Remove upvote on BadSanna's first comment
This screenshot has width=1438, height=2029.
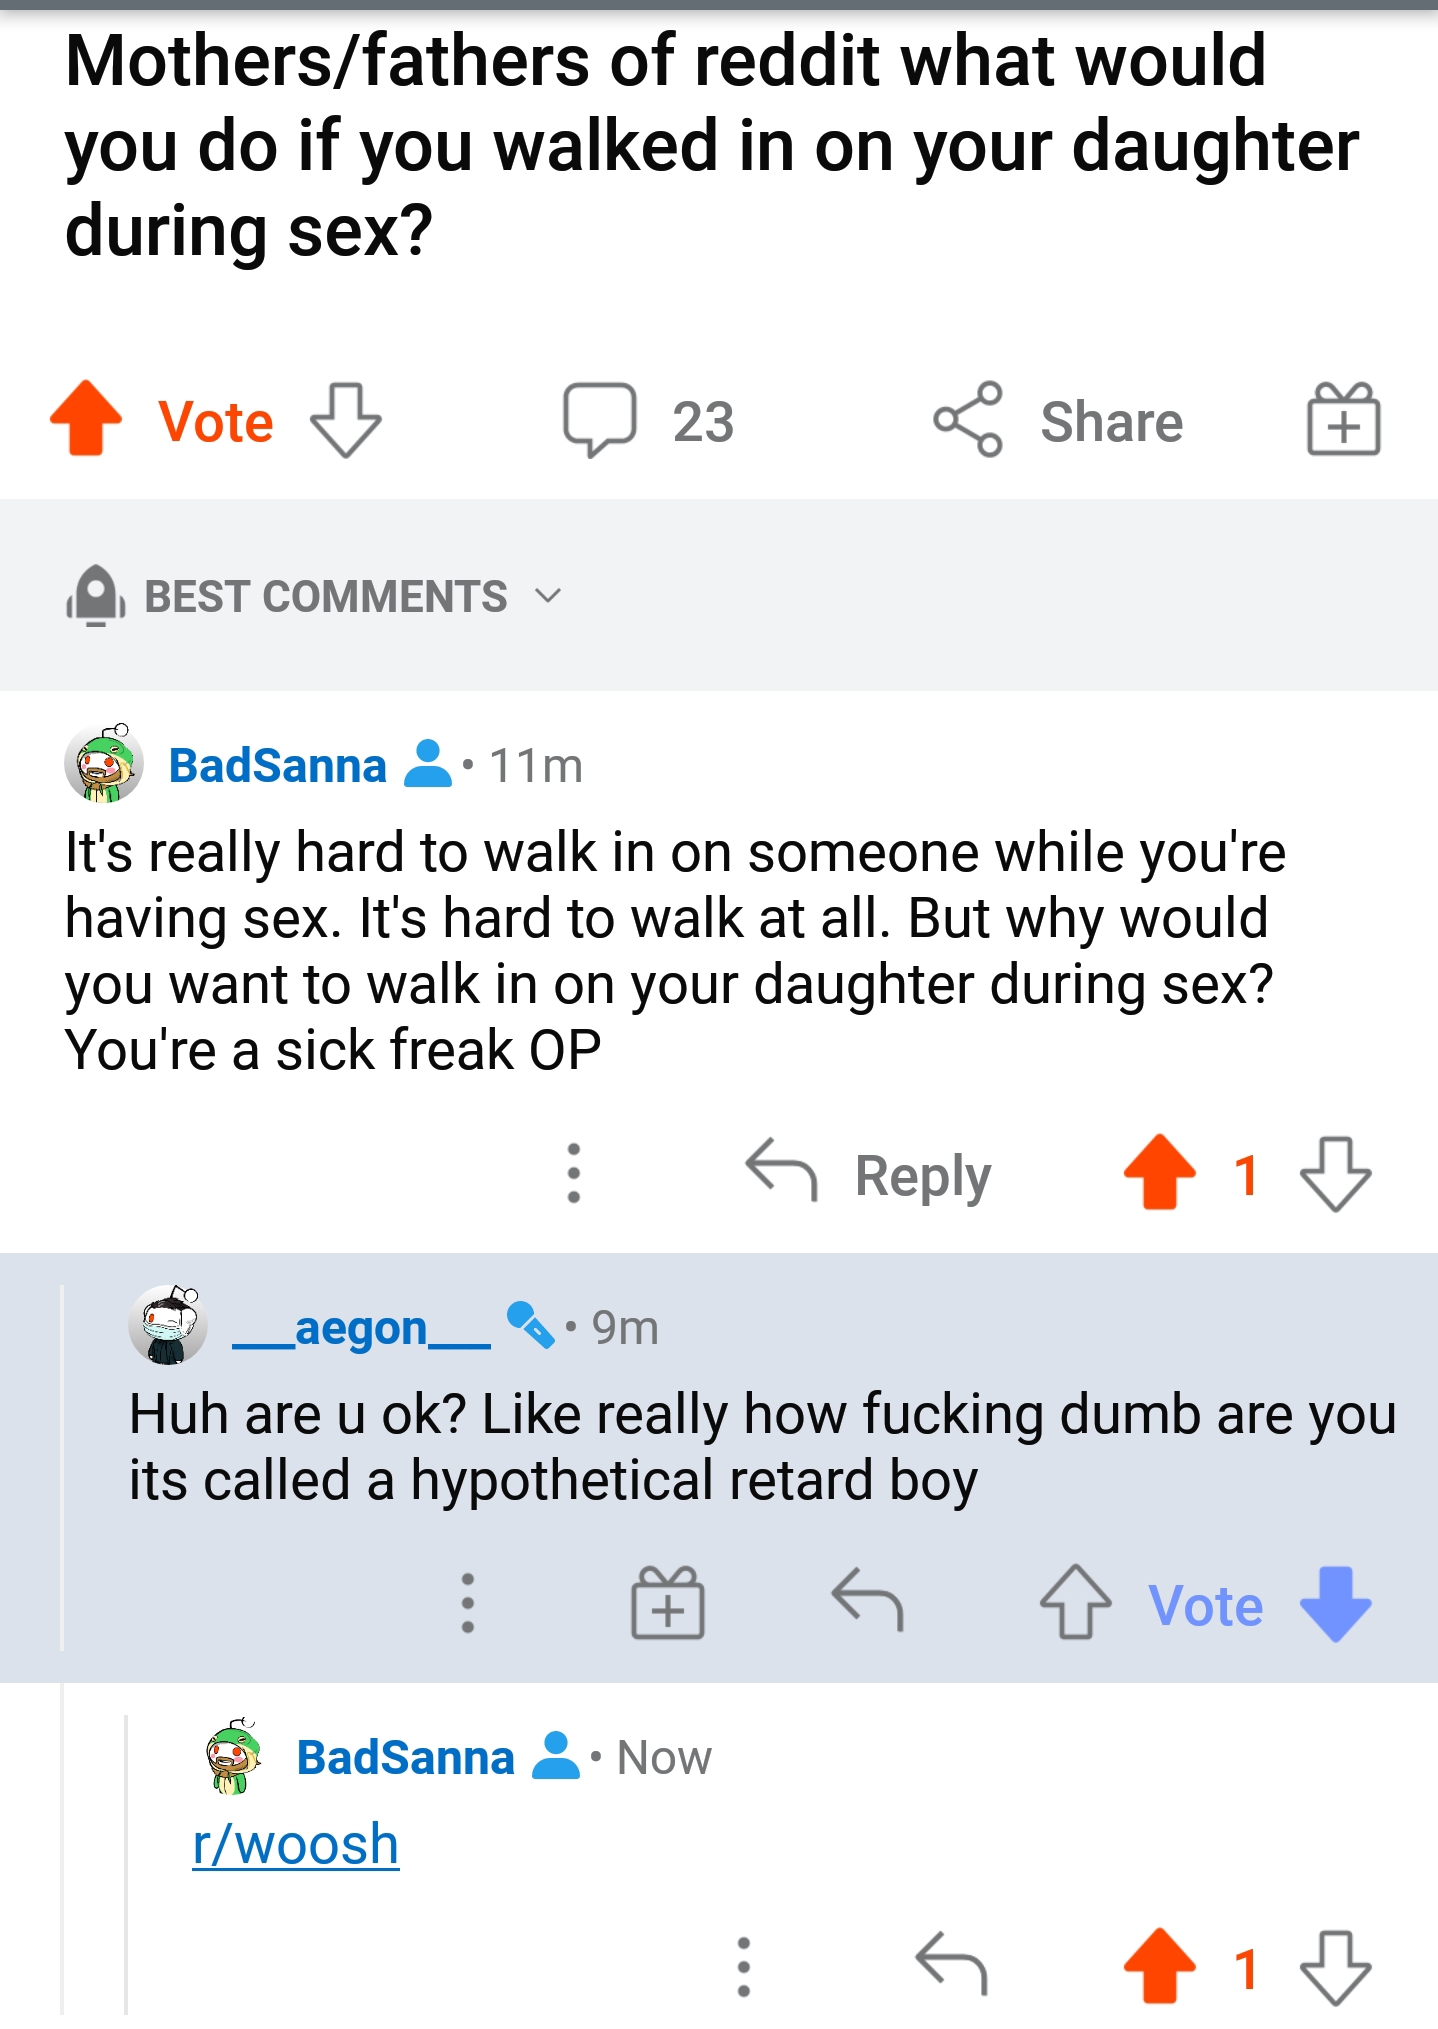click(1160, 1172)
